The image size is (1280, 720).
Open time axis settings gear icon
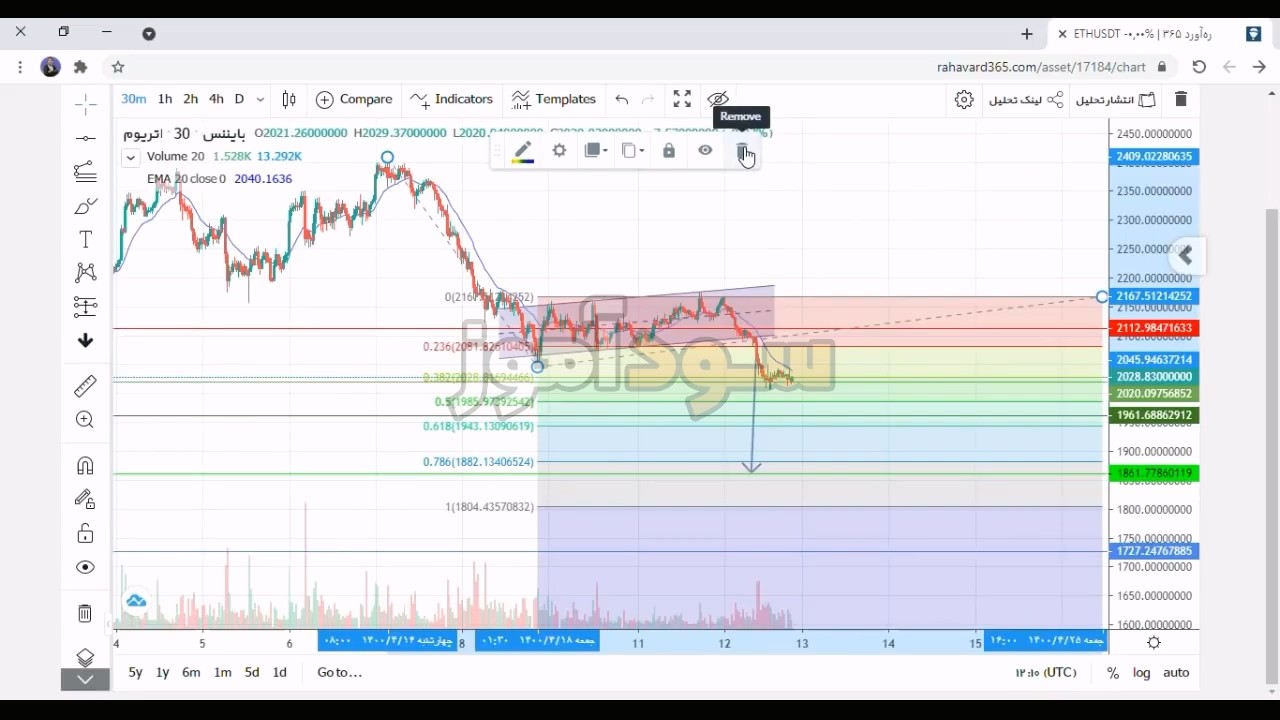[x=1154, y=643]
